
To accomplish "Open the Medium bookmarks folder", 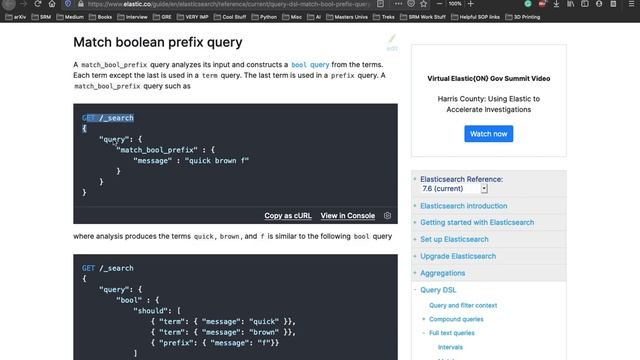I will [x=70, y=17].
